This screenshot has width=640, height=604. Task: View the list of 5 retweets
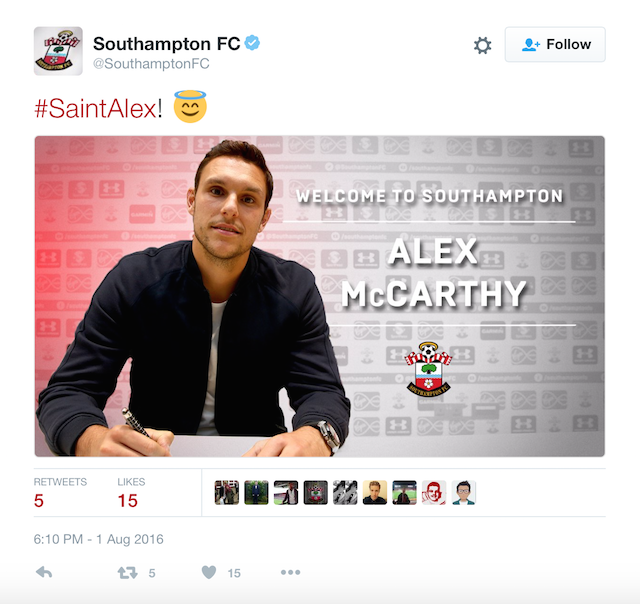60,493
